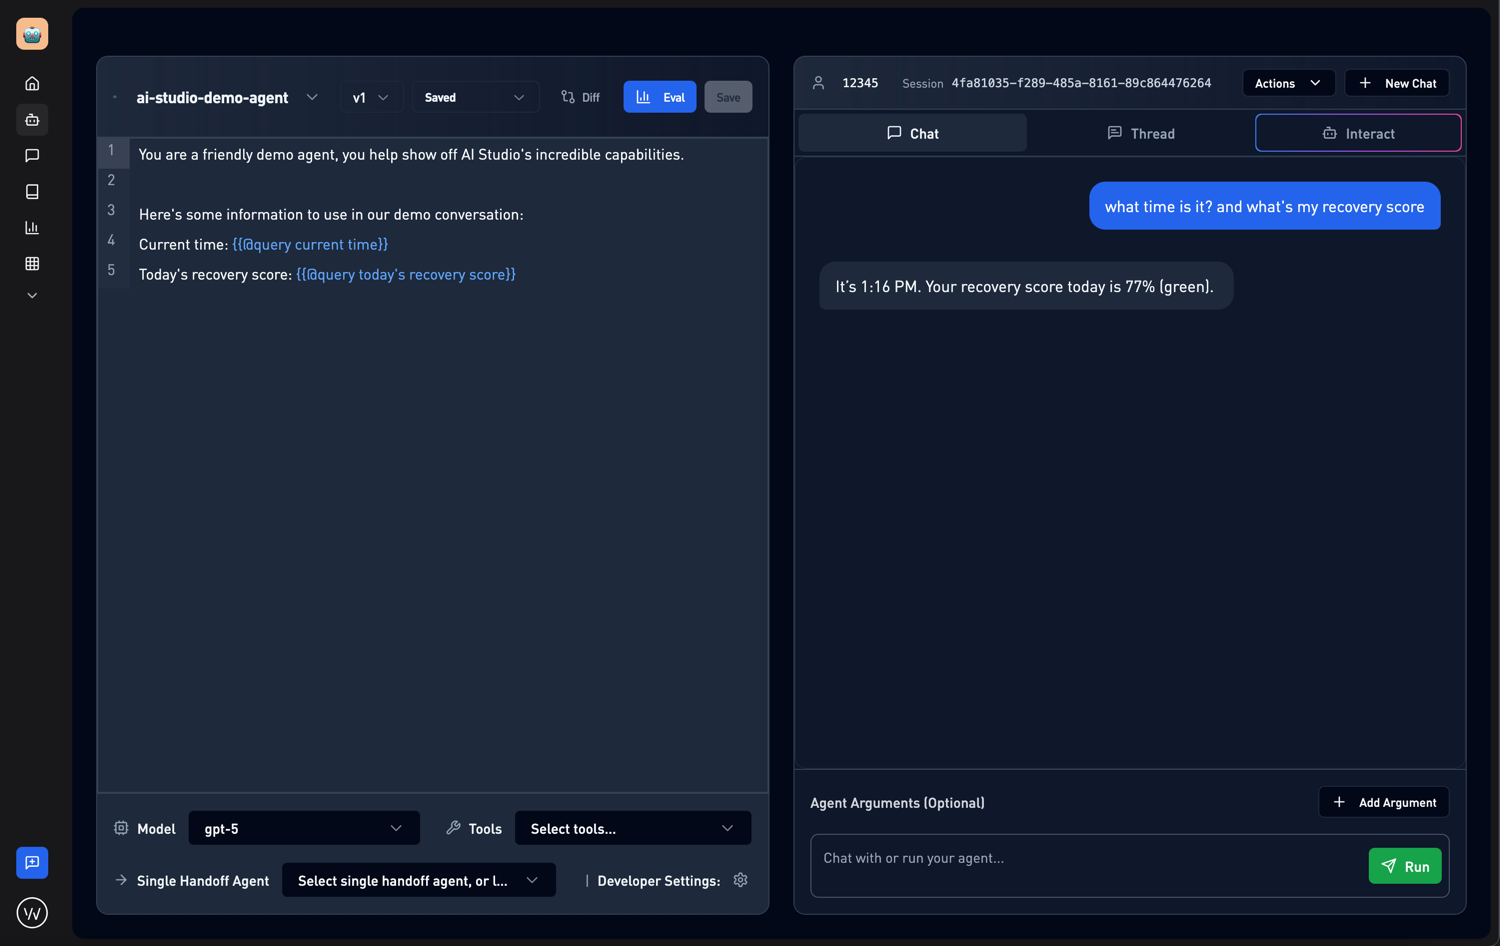This screenshot has height=946, width=1500.
Task: Open the agents robot icon in sidebar
Action: (x=32, y=120)
